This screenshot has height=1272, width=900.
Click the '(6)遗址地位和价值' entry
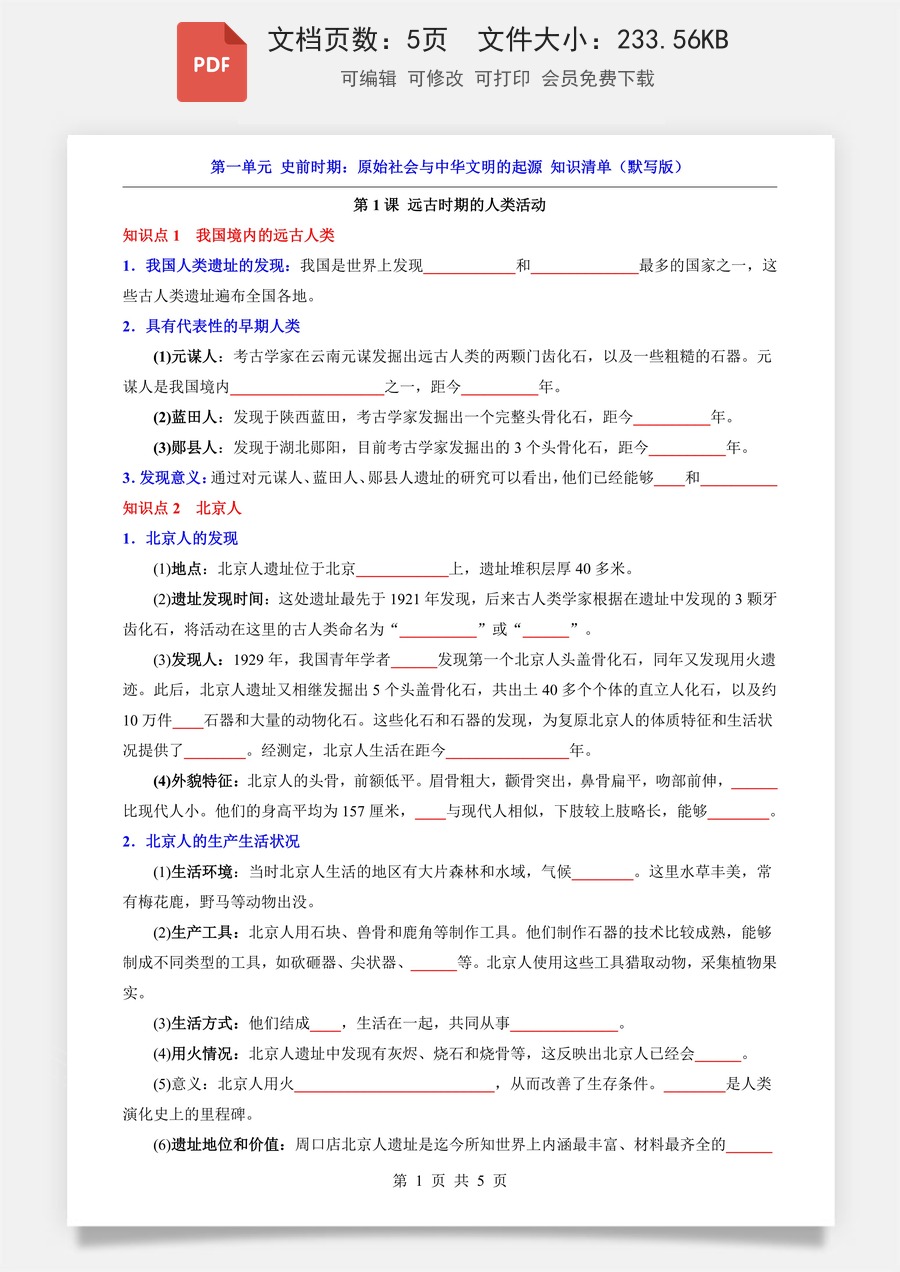tap(218, 1145)
